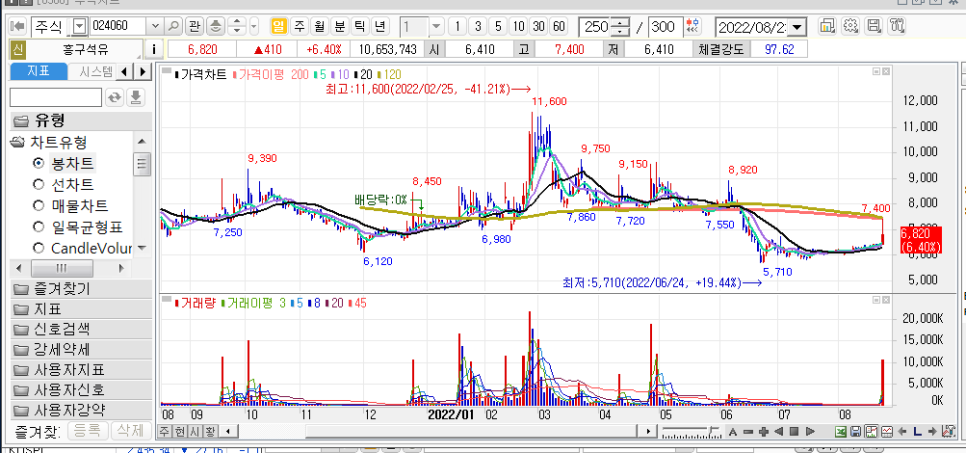Click the refresh icon beside indicator search

click(115, 97)
